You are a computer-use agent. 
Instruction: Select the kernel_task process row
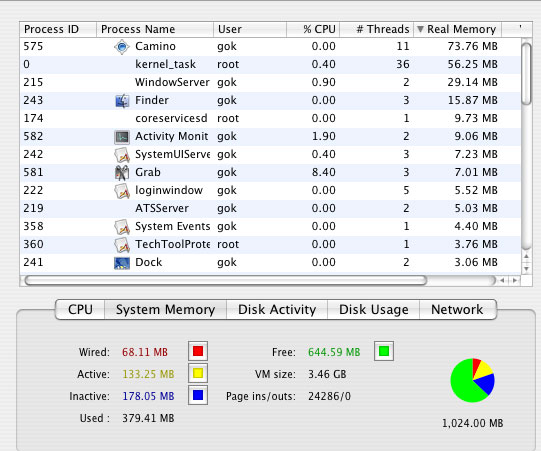[x=270, y=65]
